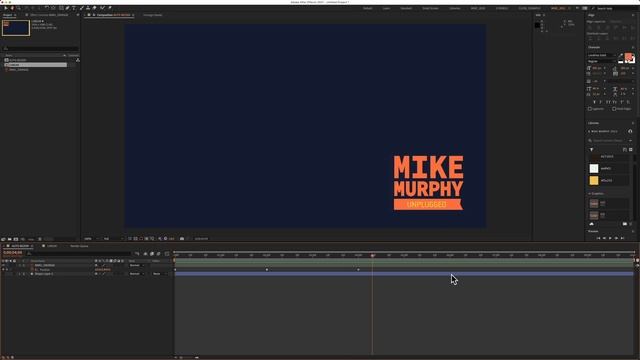Screen dimensions: 640x360
Task: Open the font style Regular dropdown
Action: 602,61
